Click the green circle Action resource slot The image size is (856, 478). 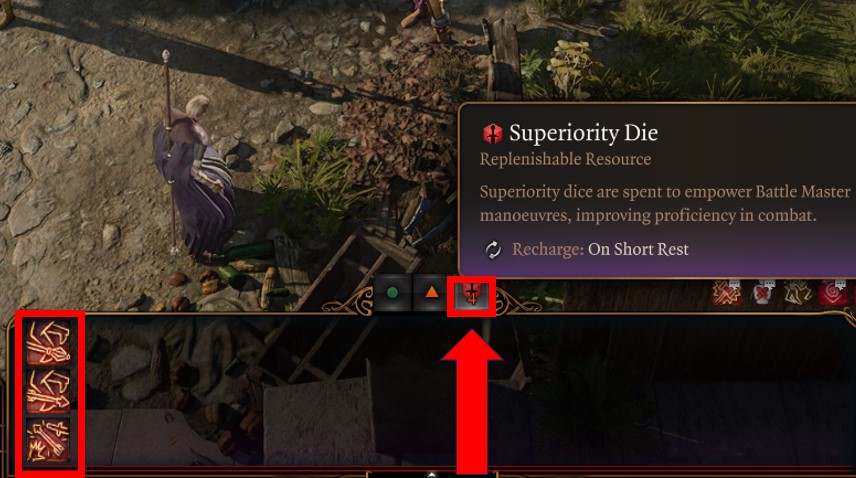[392, 293]
